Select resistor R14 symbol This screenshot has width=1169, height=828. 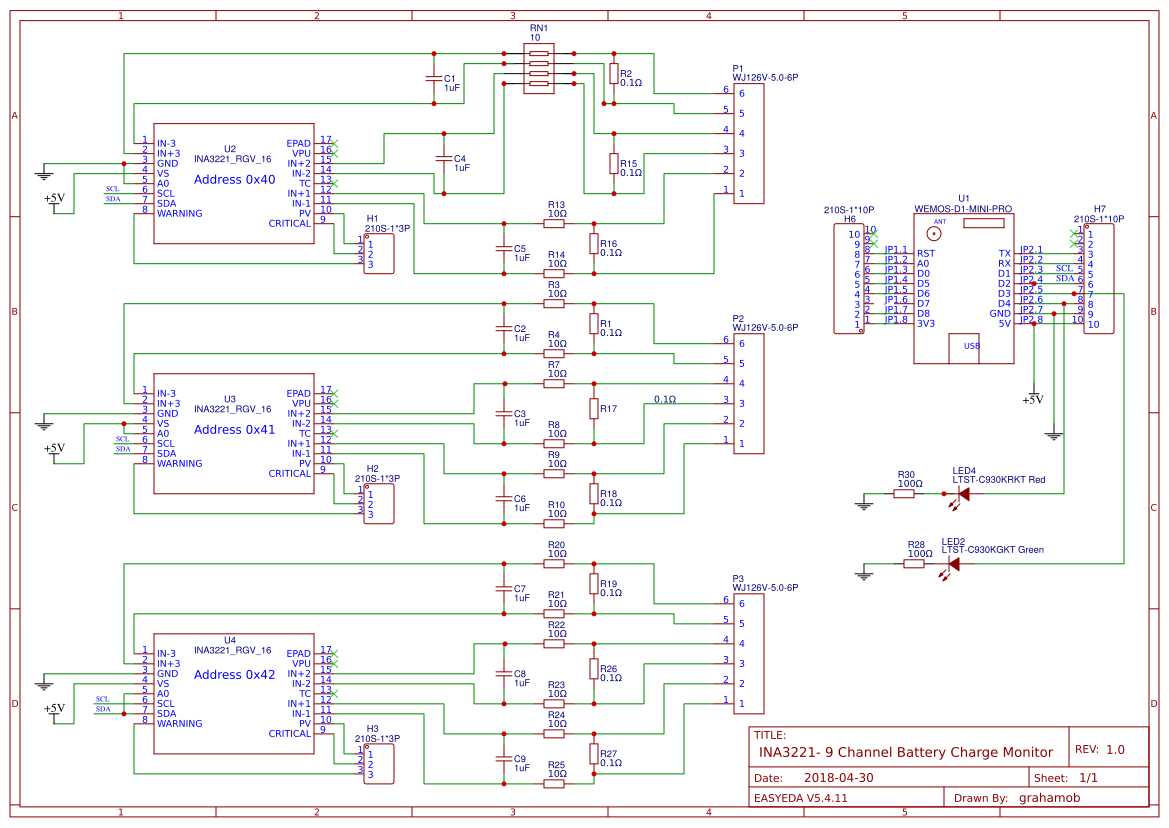click(554, 274)
